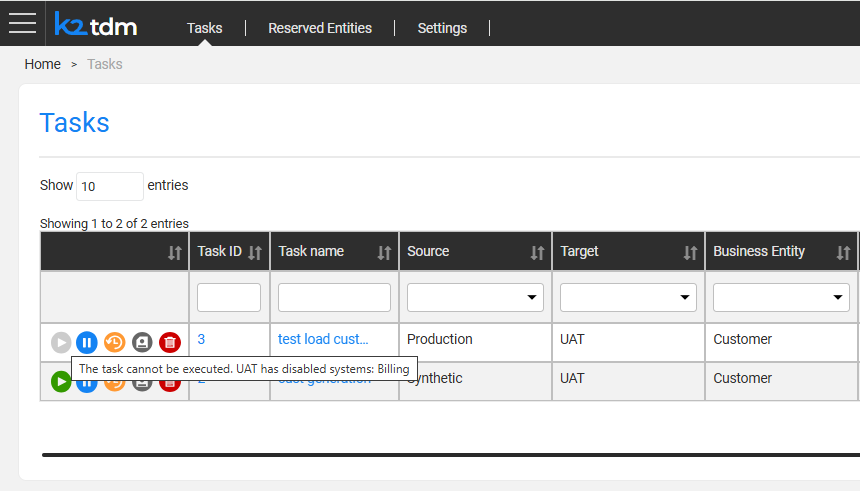860x491 pixels.
Task: Expand the Source filter dropdown
Action: click(475, 297)
